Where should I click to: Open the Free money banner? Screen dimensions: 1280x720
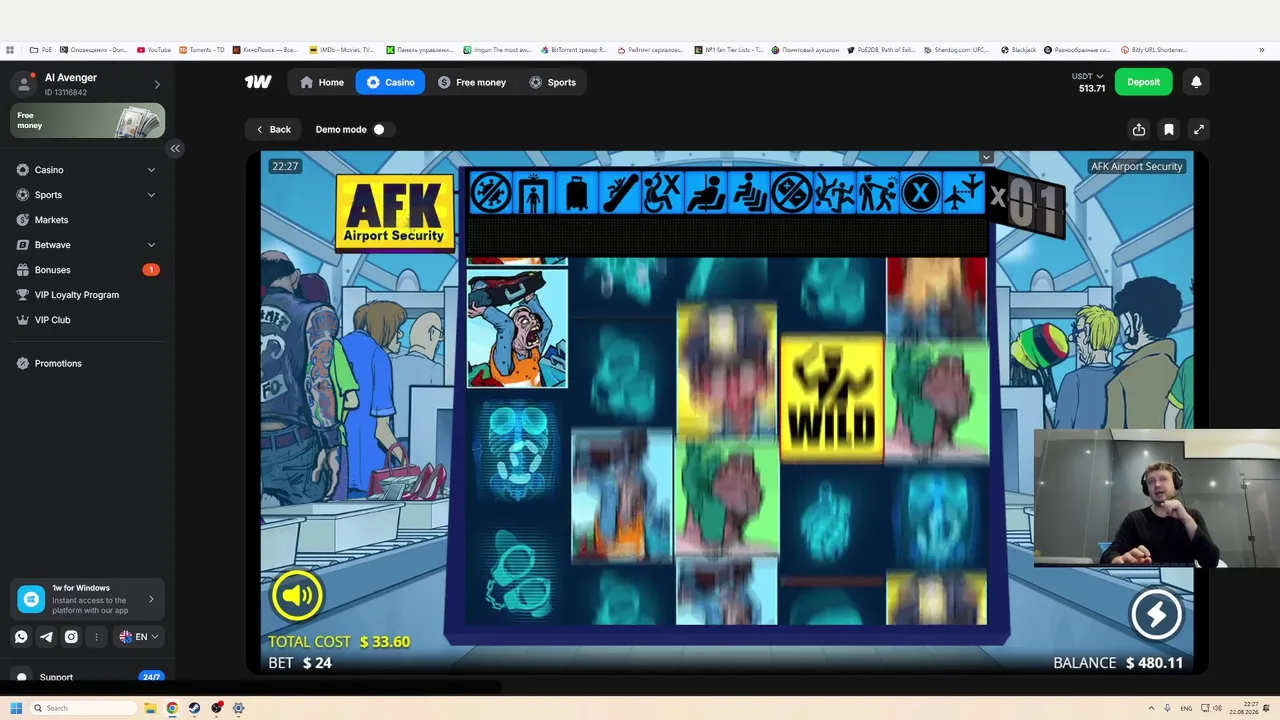tap(88, 121)
